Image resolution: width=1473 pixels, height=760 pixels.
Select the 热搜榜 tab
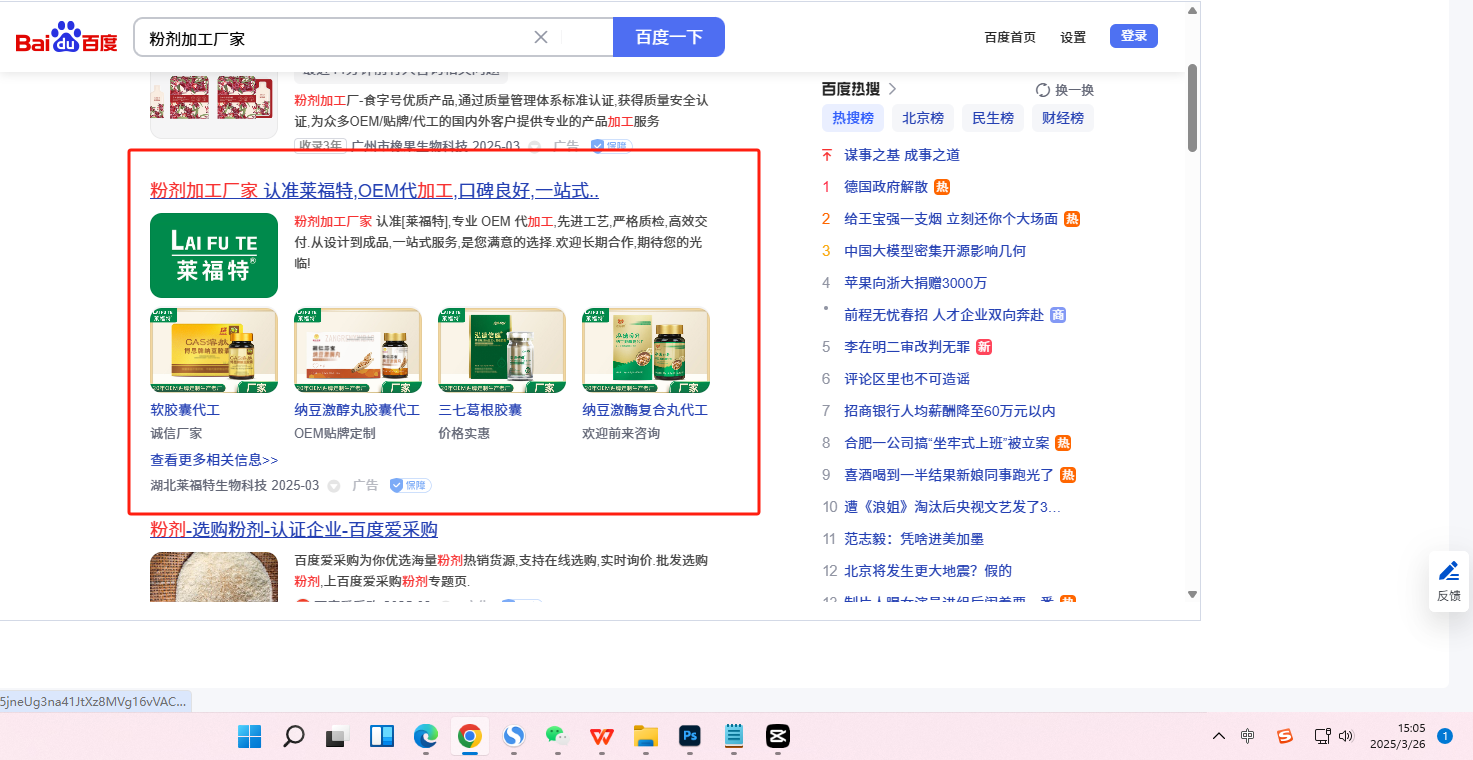click(853, 118)
